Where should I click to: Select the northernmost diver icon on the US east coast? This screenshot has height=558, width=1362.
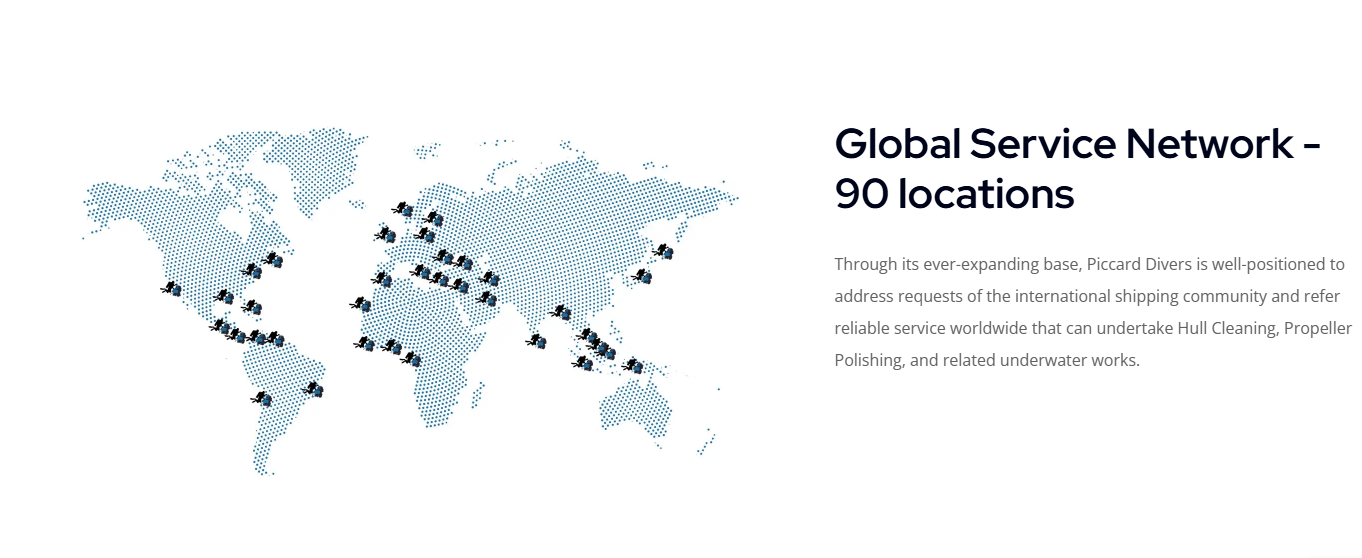pyautogui.click(x=272, y=260)
